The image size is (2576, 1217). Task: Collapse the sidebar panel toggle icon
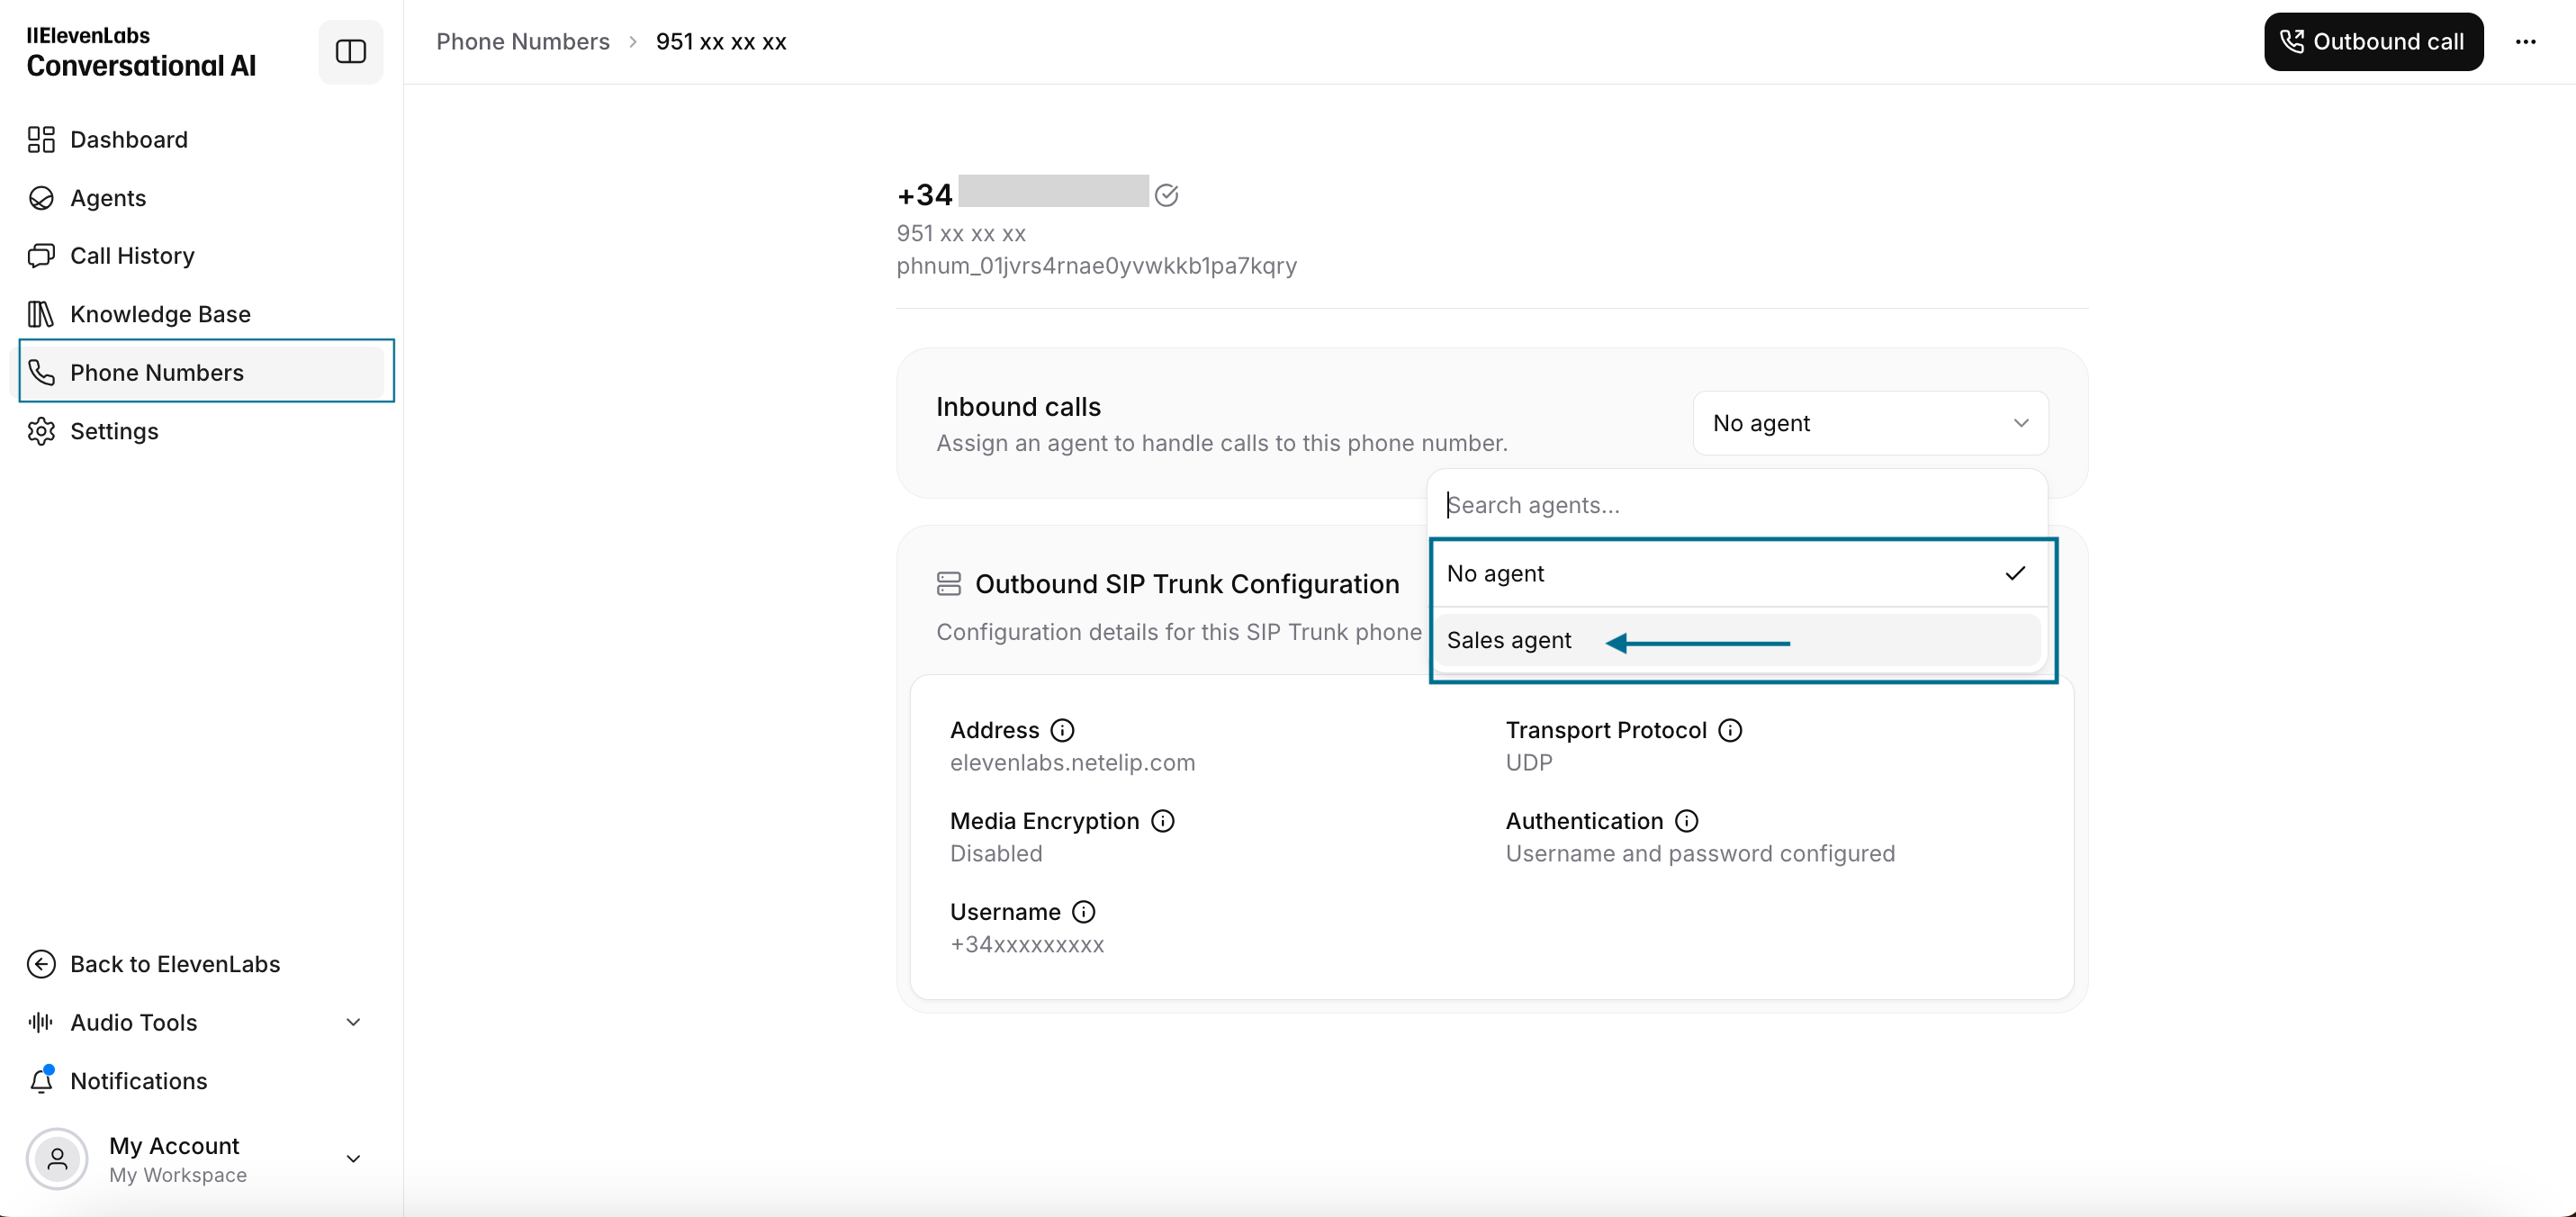[x=350, y=51]
